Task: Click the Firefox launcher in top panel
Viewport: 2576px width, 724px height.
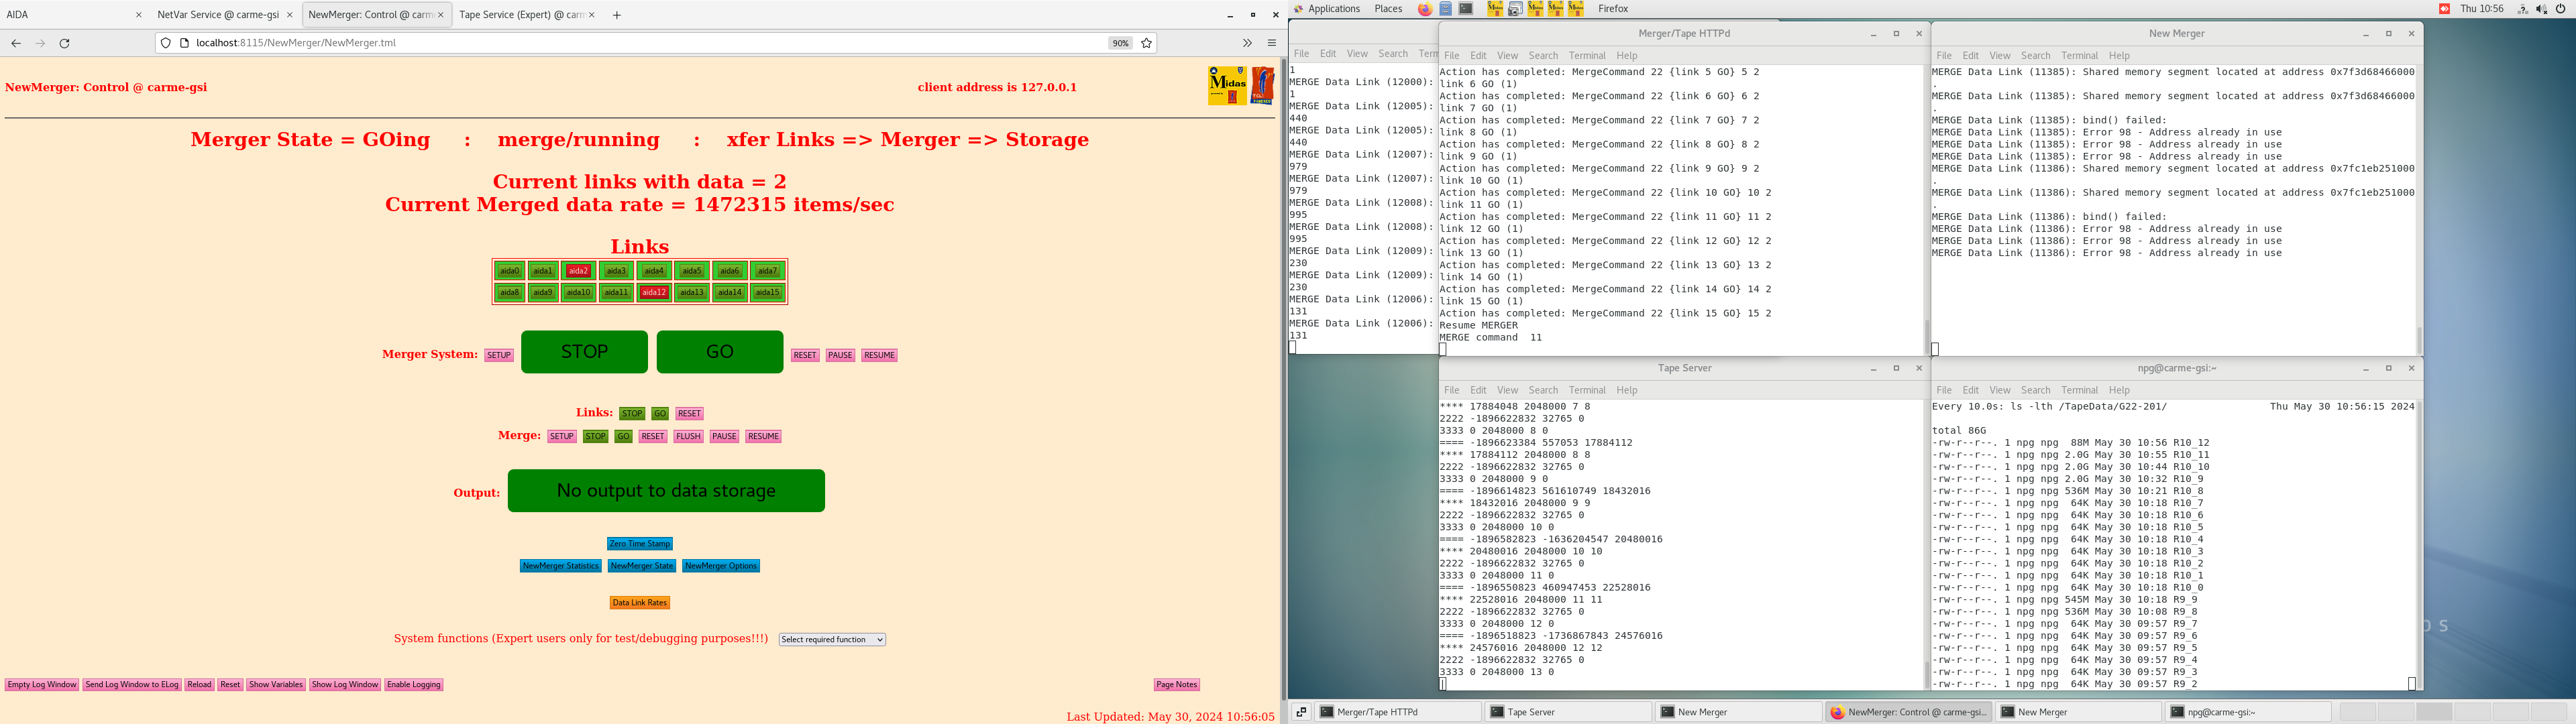Action: (x=1424, y=9)
